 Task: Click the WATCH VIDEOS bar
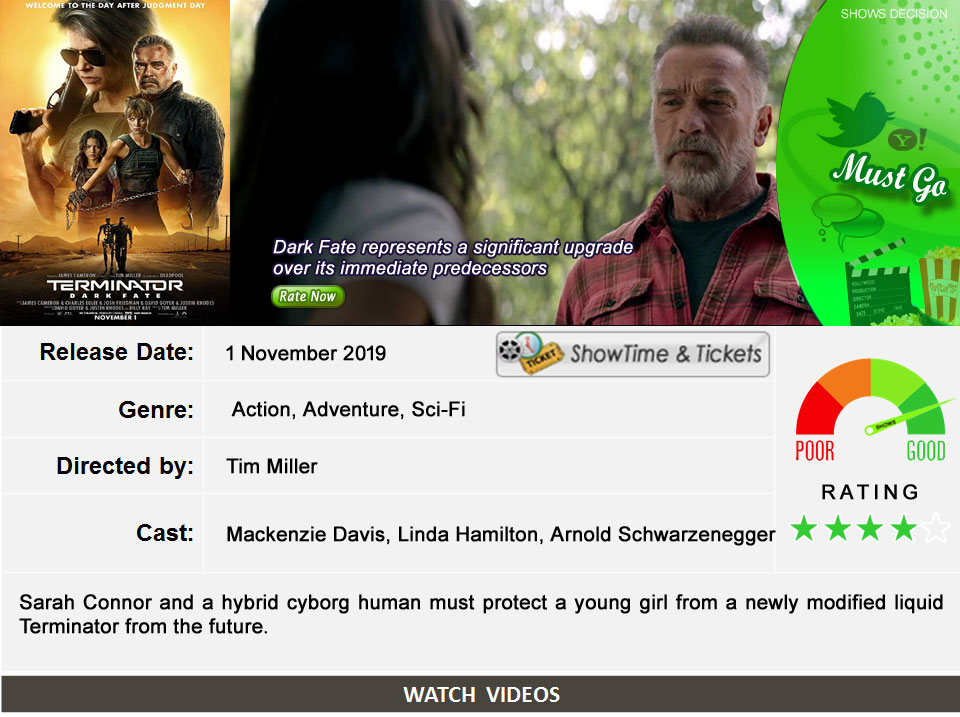pos(481,694)
